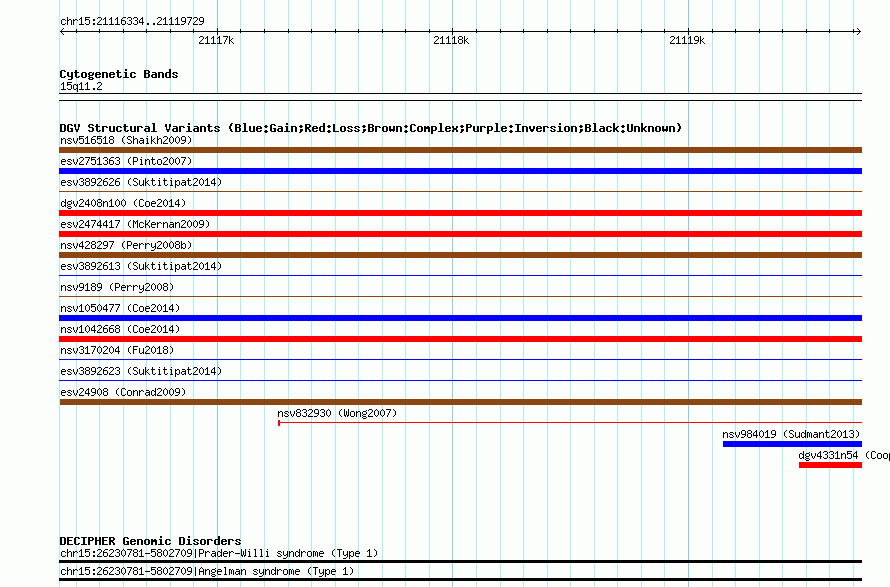Click the nsv3170204 (Fu2018) label
890x587 pixels.
pos(117,350)
